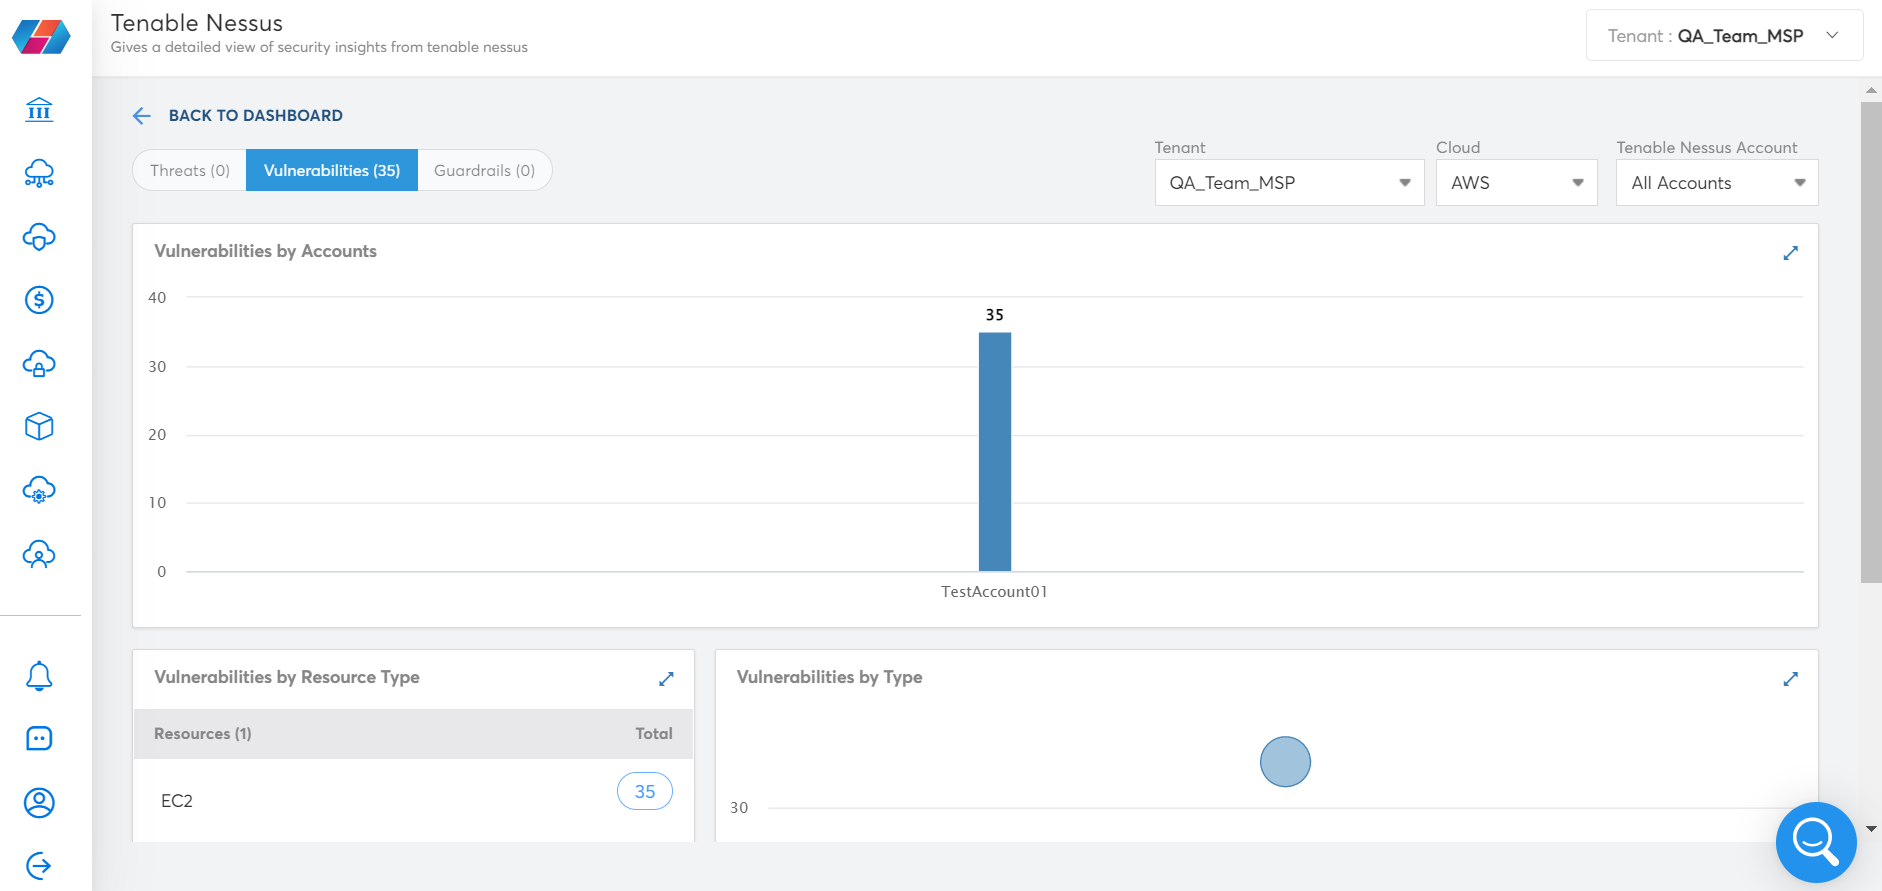Screen dimensions: 1882x891
Task: Open the Cloud AWS dropdown
Action: click(1516, 183)
